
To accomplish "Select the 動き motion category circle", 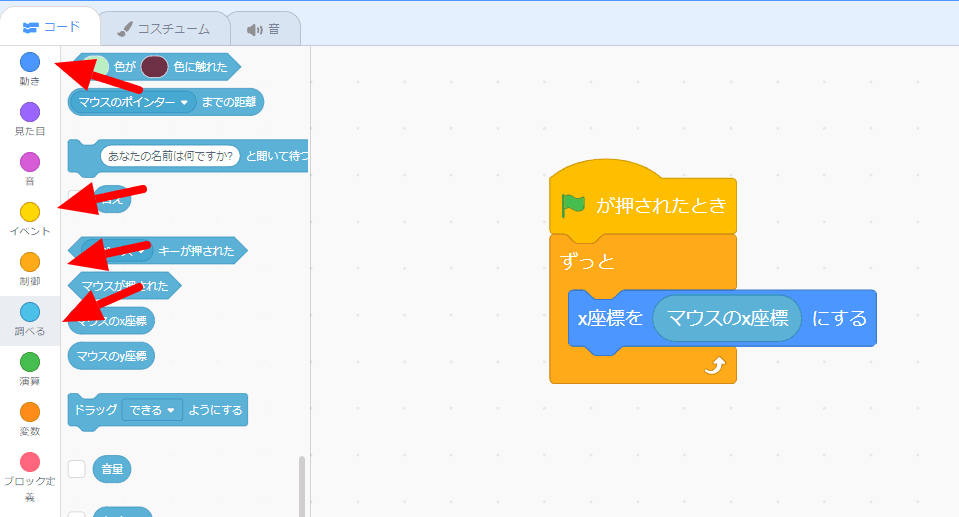I will [30, 62].
